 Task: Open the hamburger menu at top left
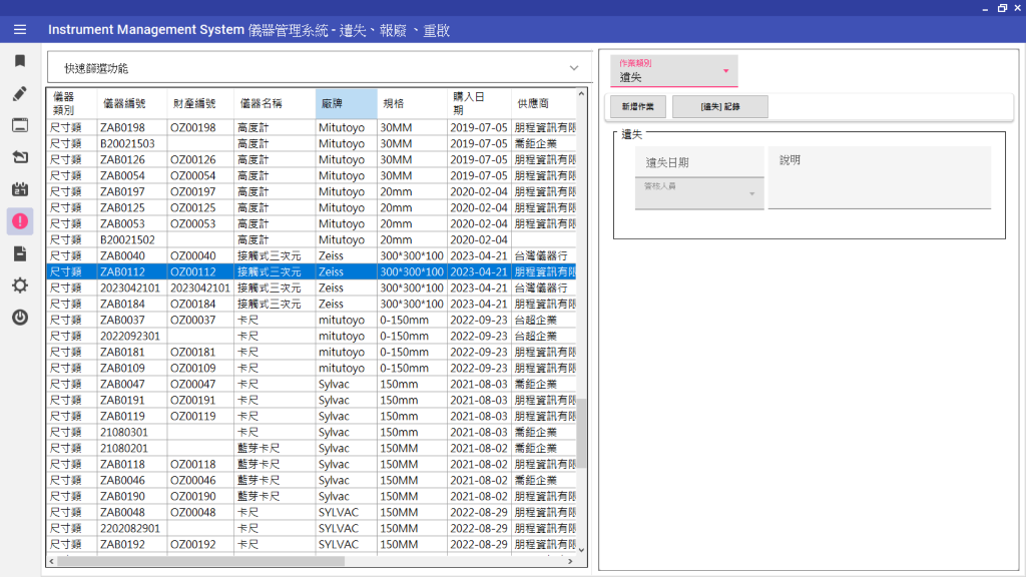[x=19, y=29]
